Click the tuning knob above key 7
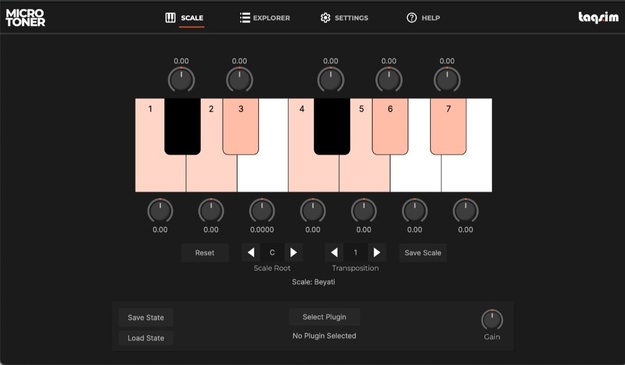 (447, 79)
